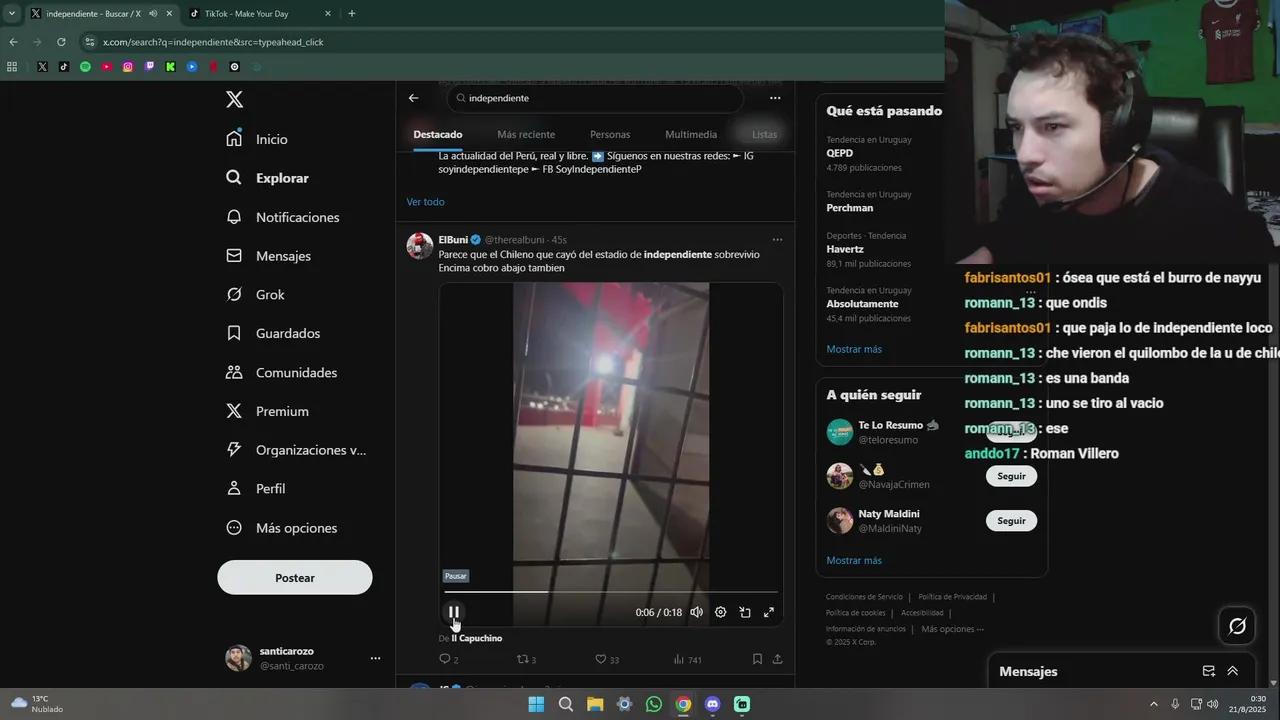Click the back arrow beside the search box
The height and width of the screenshot is (720, 1280).
coord(413,98)
